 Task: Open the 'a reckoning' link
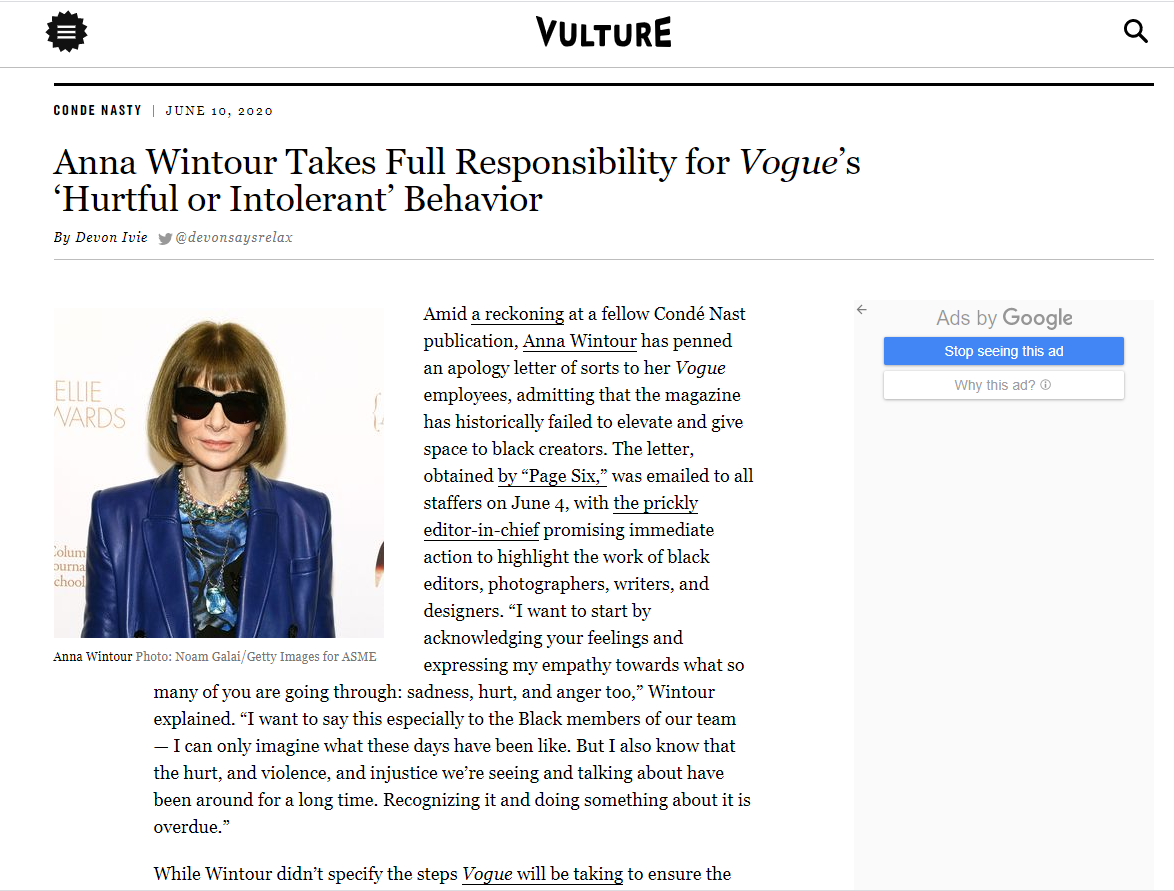517,314
